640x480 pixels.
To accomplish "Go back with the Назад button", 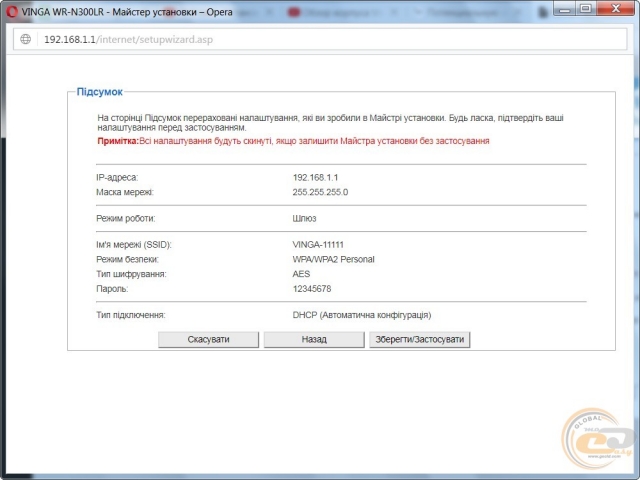I will point(314,339).
